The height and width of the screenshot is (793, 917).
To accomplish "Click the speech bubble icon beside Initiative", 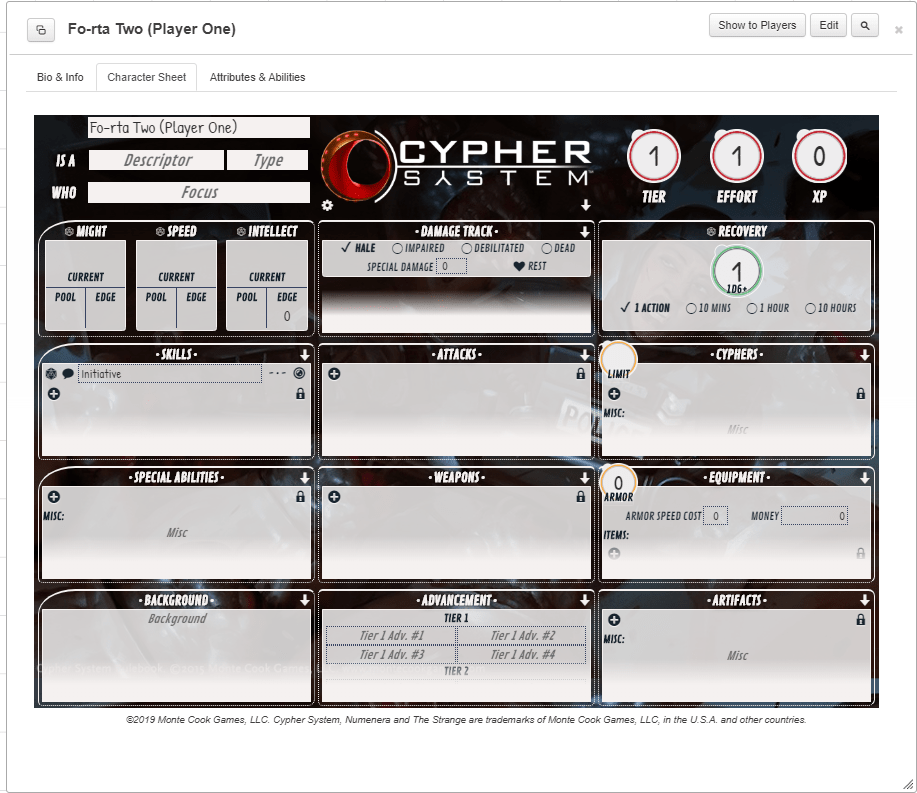I will pyautogui.click(x=68, y=374).
